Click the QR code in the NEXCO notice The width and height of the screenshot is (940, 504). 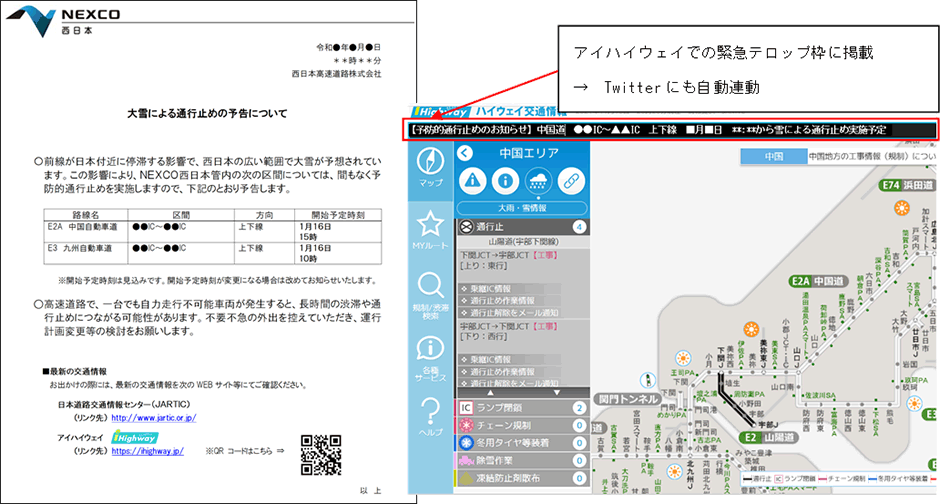point(321,455)
